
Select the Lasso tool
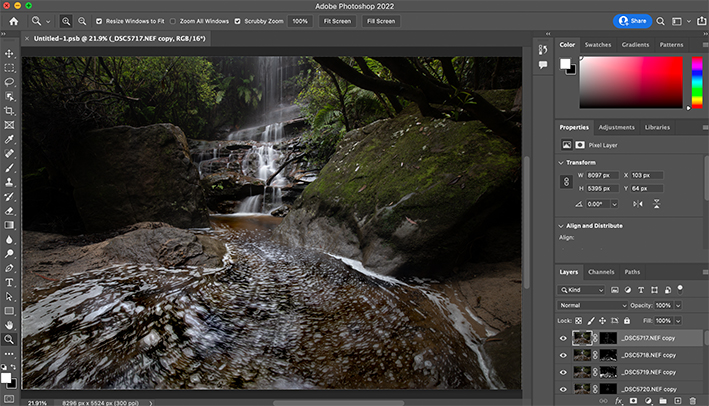point(9,82)
